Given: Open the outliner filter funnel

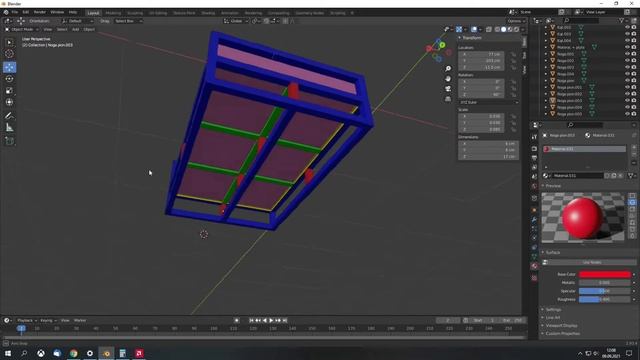Looking at the screenshot, I should (622, 20).
